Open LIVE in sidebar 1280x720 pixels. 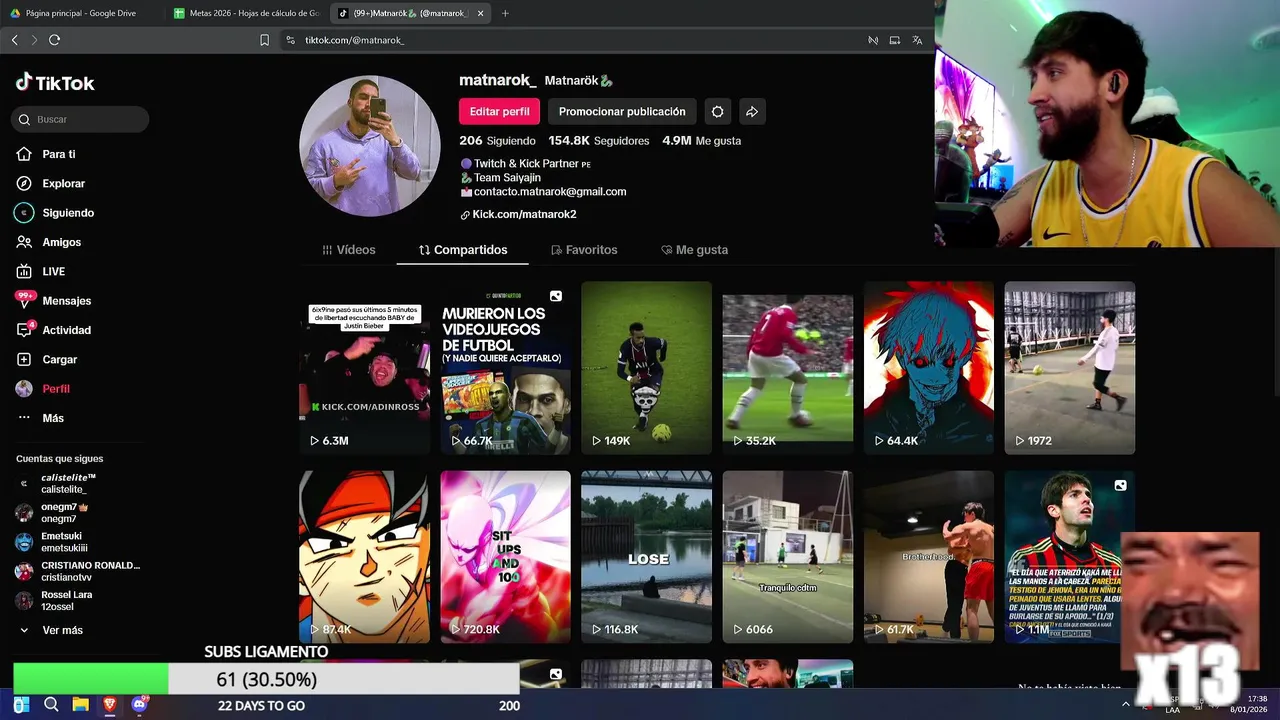coord(41,271)
